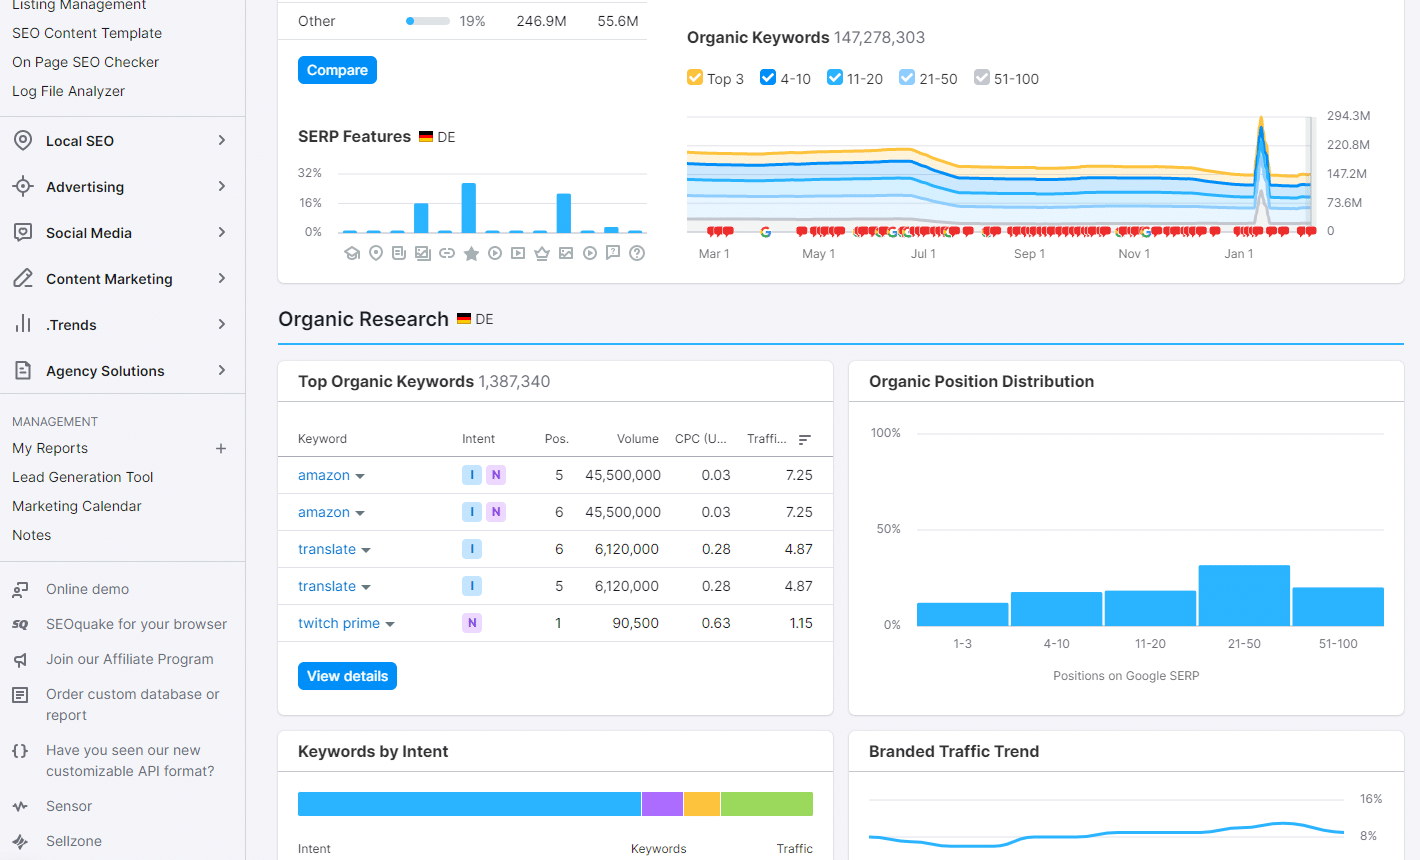
Task: Open the Notes link in sidebar
Action: 32,535
